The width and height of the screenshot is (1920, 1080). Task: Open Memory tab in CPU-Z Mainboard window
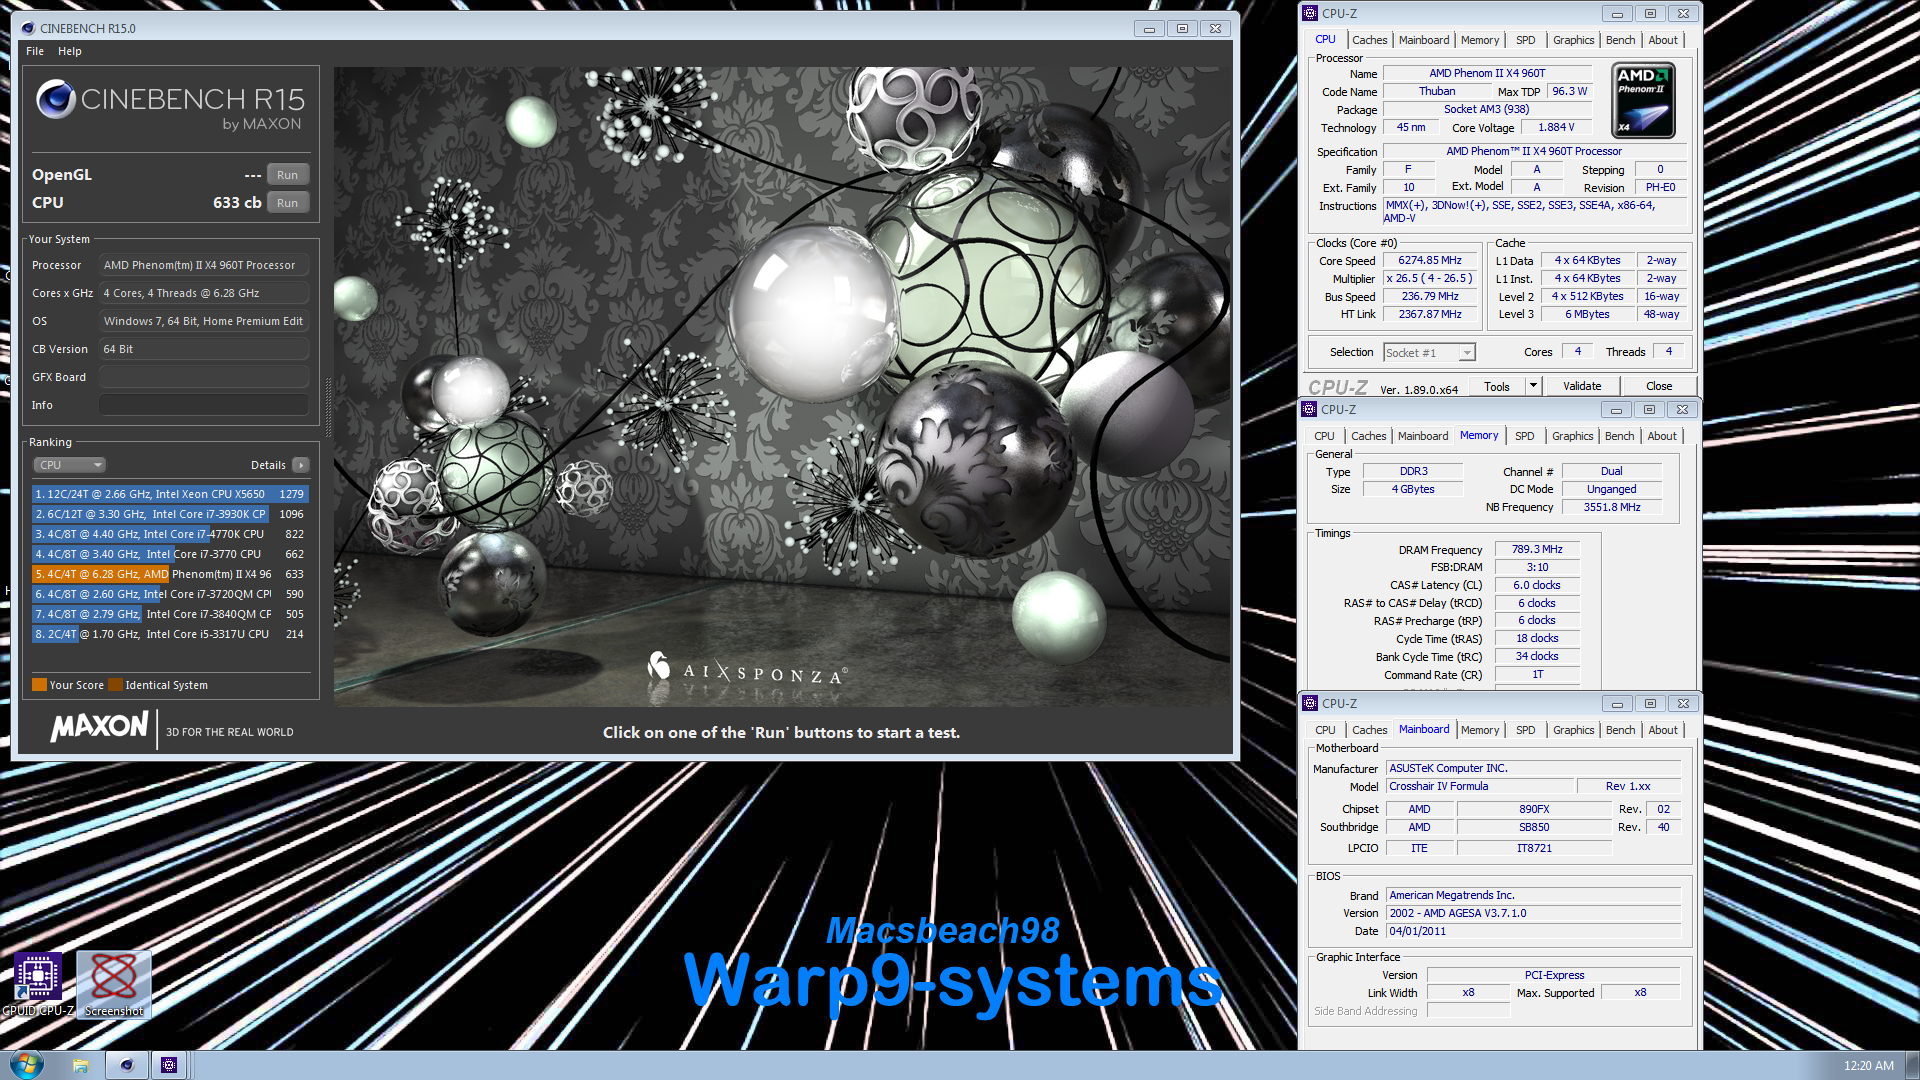tap(1480, 730)
